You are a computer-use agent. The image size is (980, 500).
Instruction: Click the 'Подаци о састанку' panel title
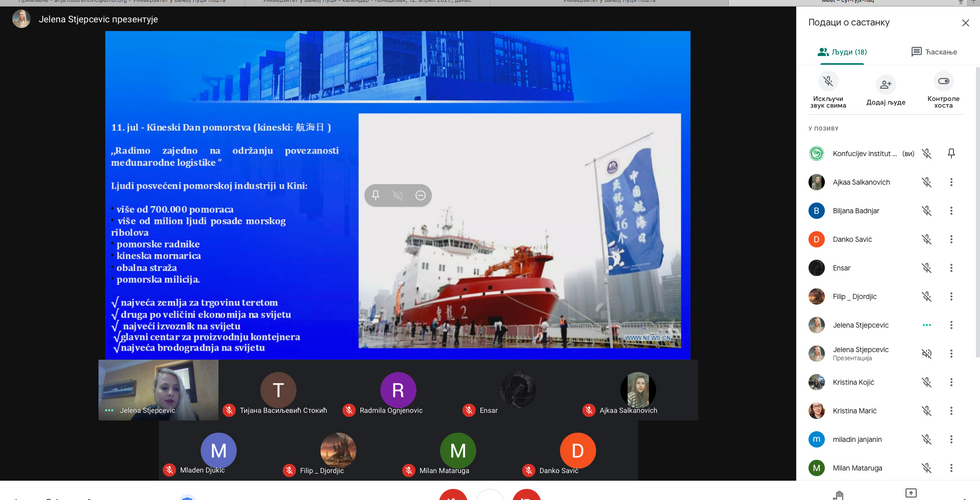[x=849, y=22]
